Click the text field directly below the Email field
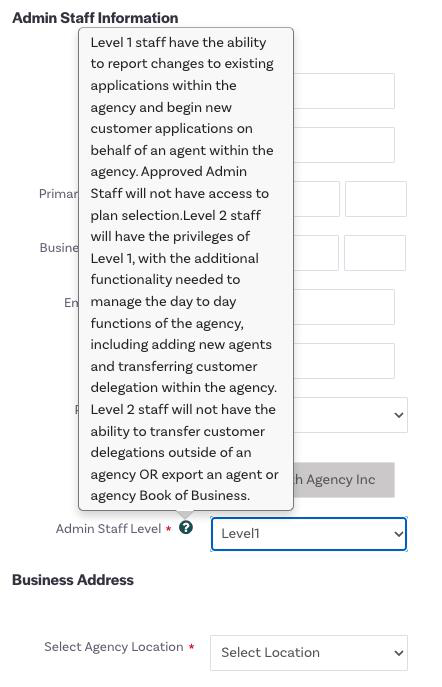This screenshot has width=442, height=687. click(x=344, y=361)
